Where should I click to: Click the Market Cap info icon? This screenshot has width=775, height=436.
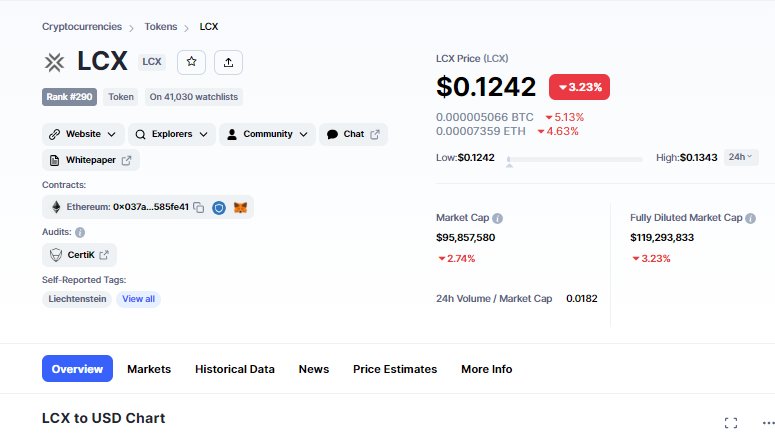pos(498,218)
